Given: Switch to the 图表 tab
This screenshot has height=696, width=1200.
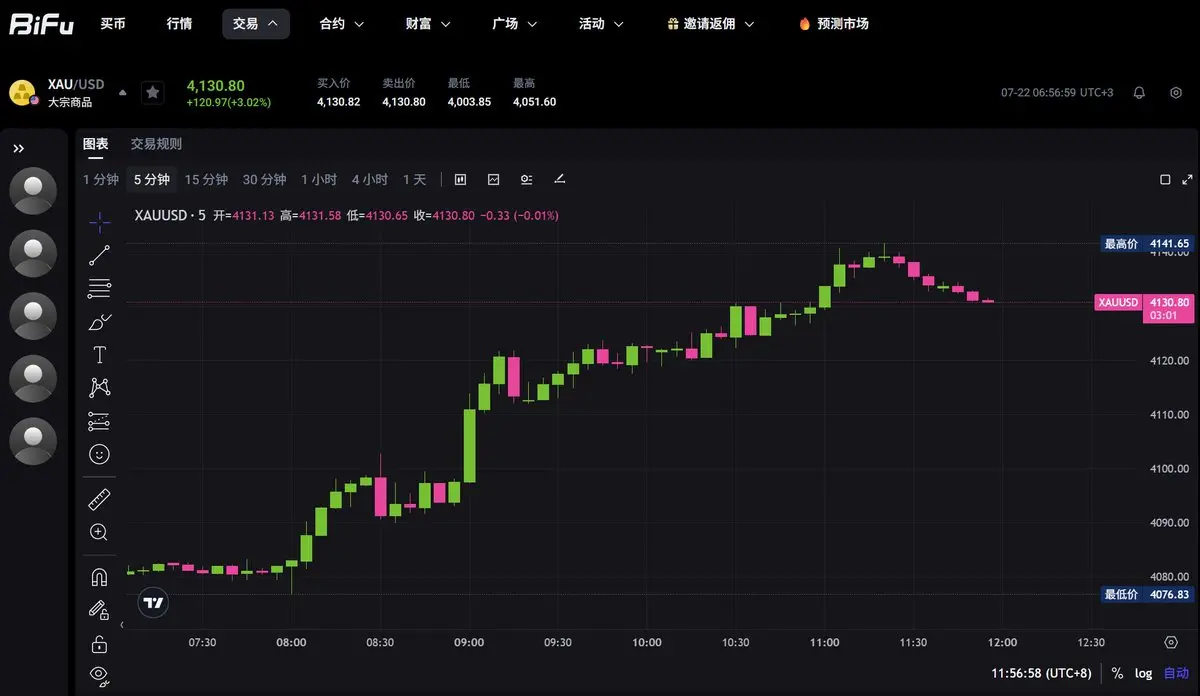Looking at the screenshot, I should 95,144.
